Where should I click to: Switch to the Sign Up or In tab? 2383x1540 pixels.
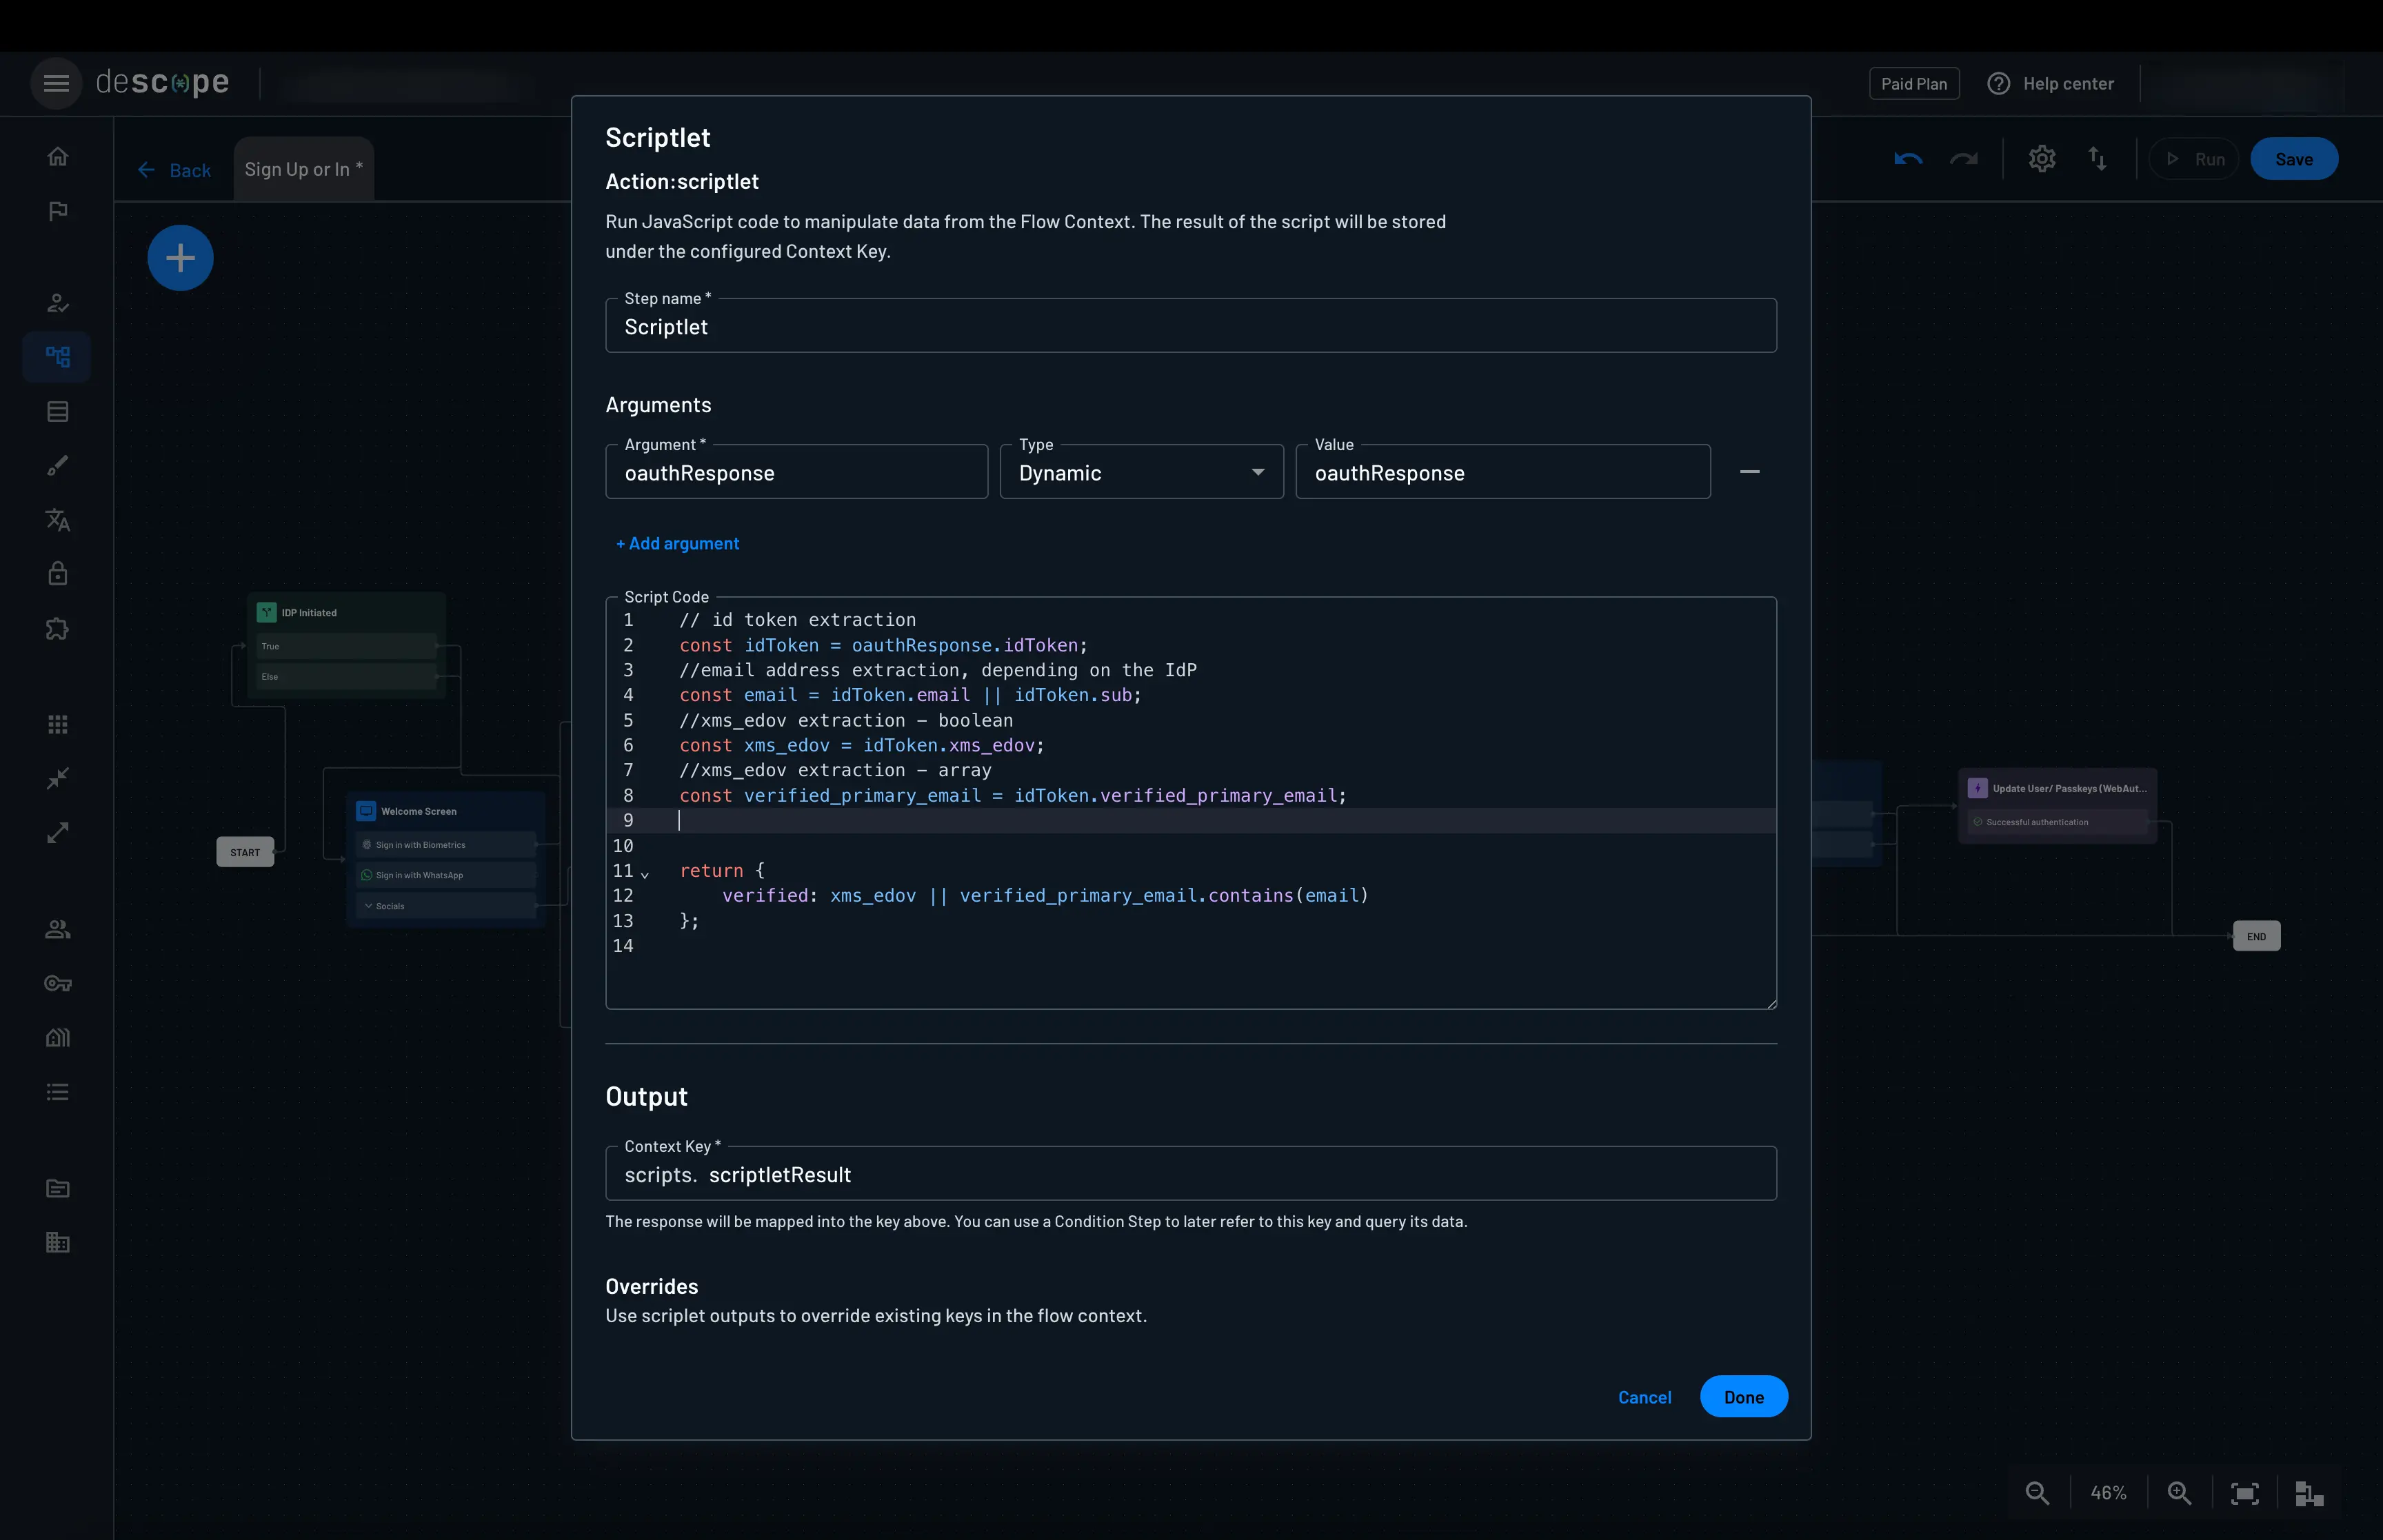point(303,169)
